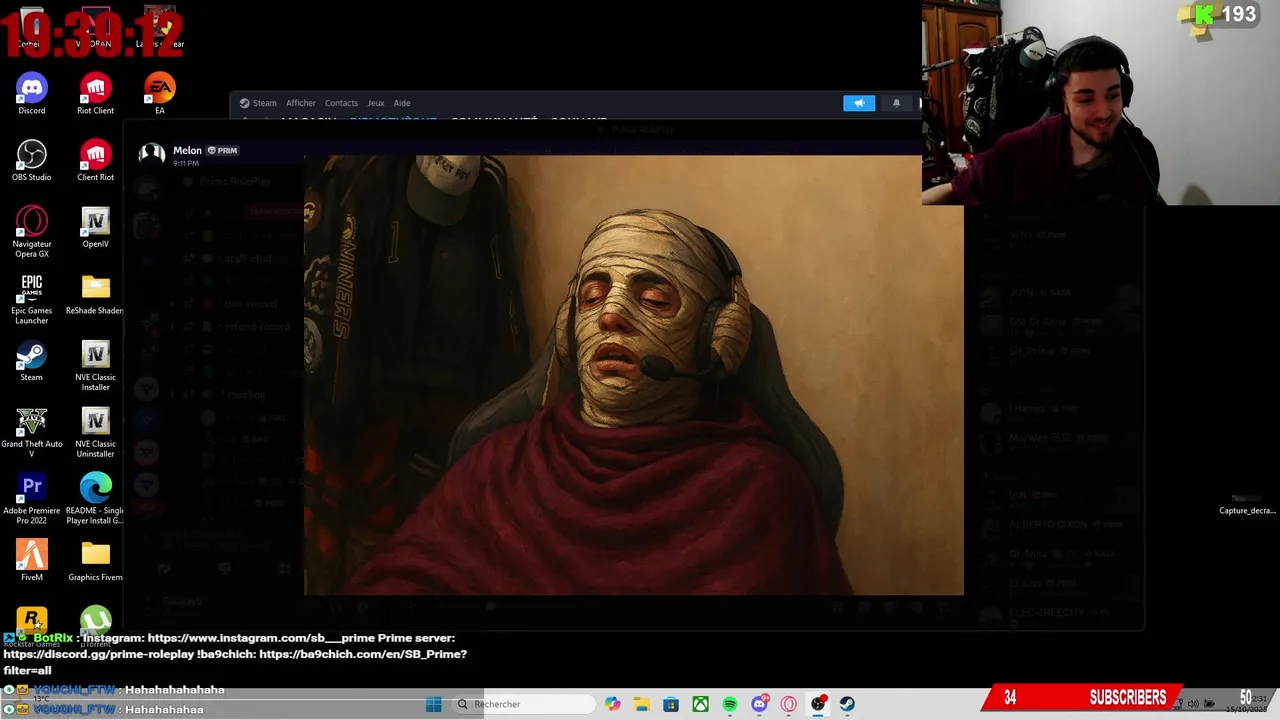Open the Discord desktop shortcut
The height and width of the screenshot is (720, 1280).
[31, 93]
